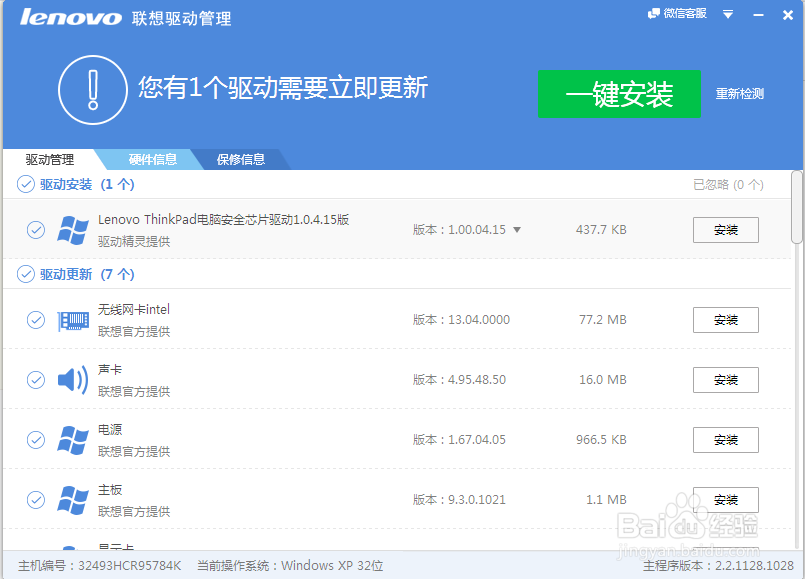This screenshot has height=579, width=805.
Task: Click the wireless network card icon
Action: (73, 320)
